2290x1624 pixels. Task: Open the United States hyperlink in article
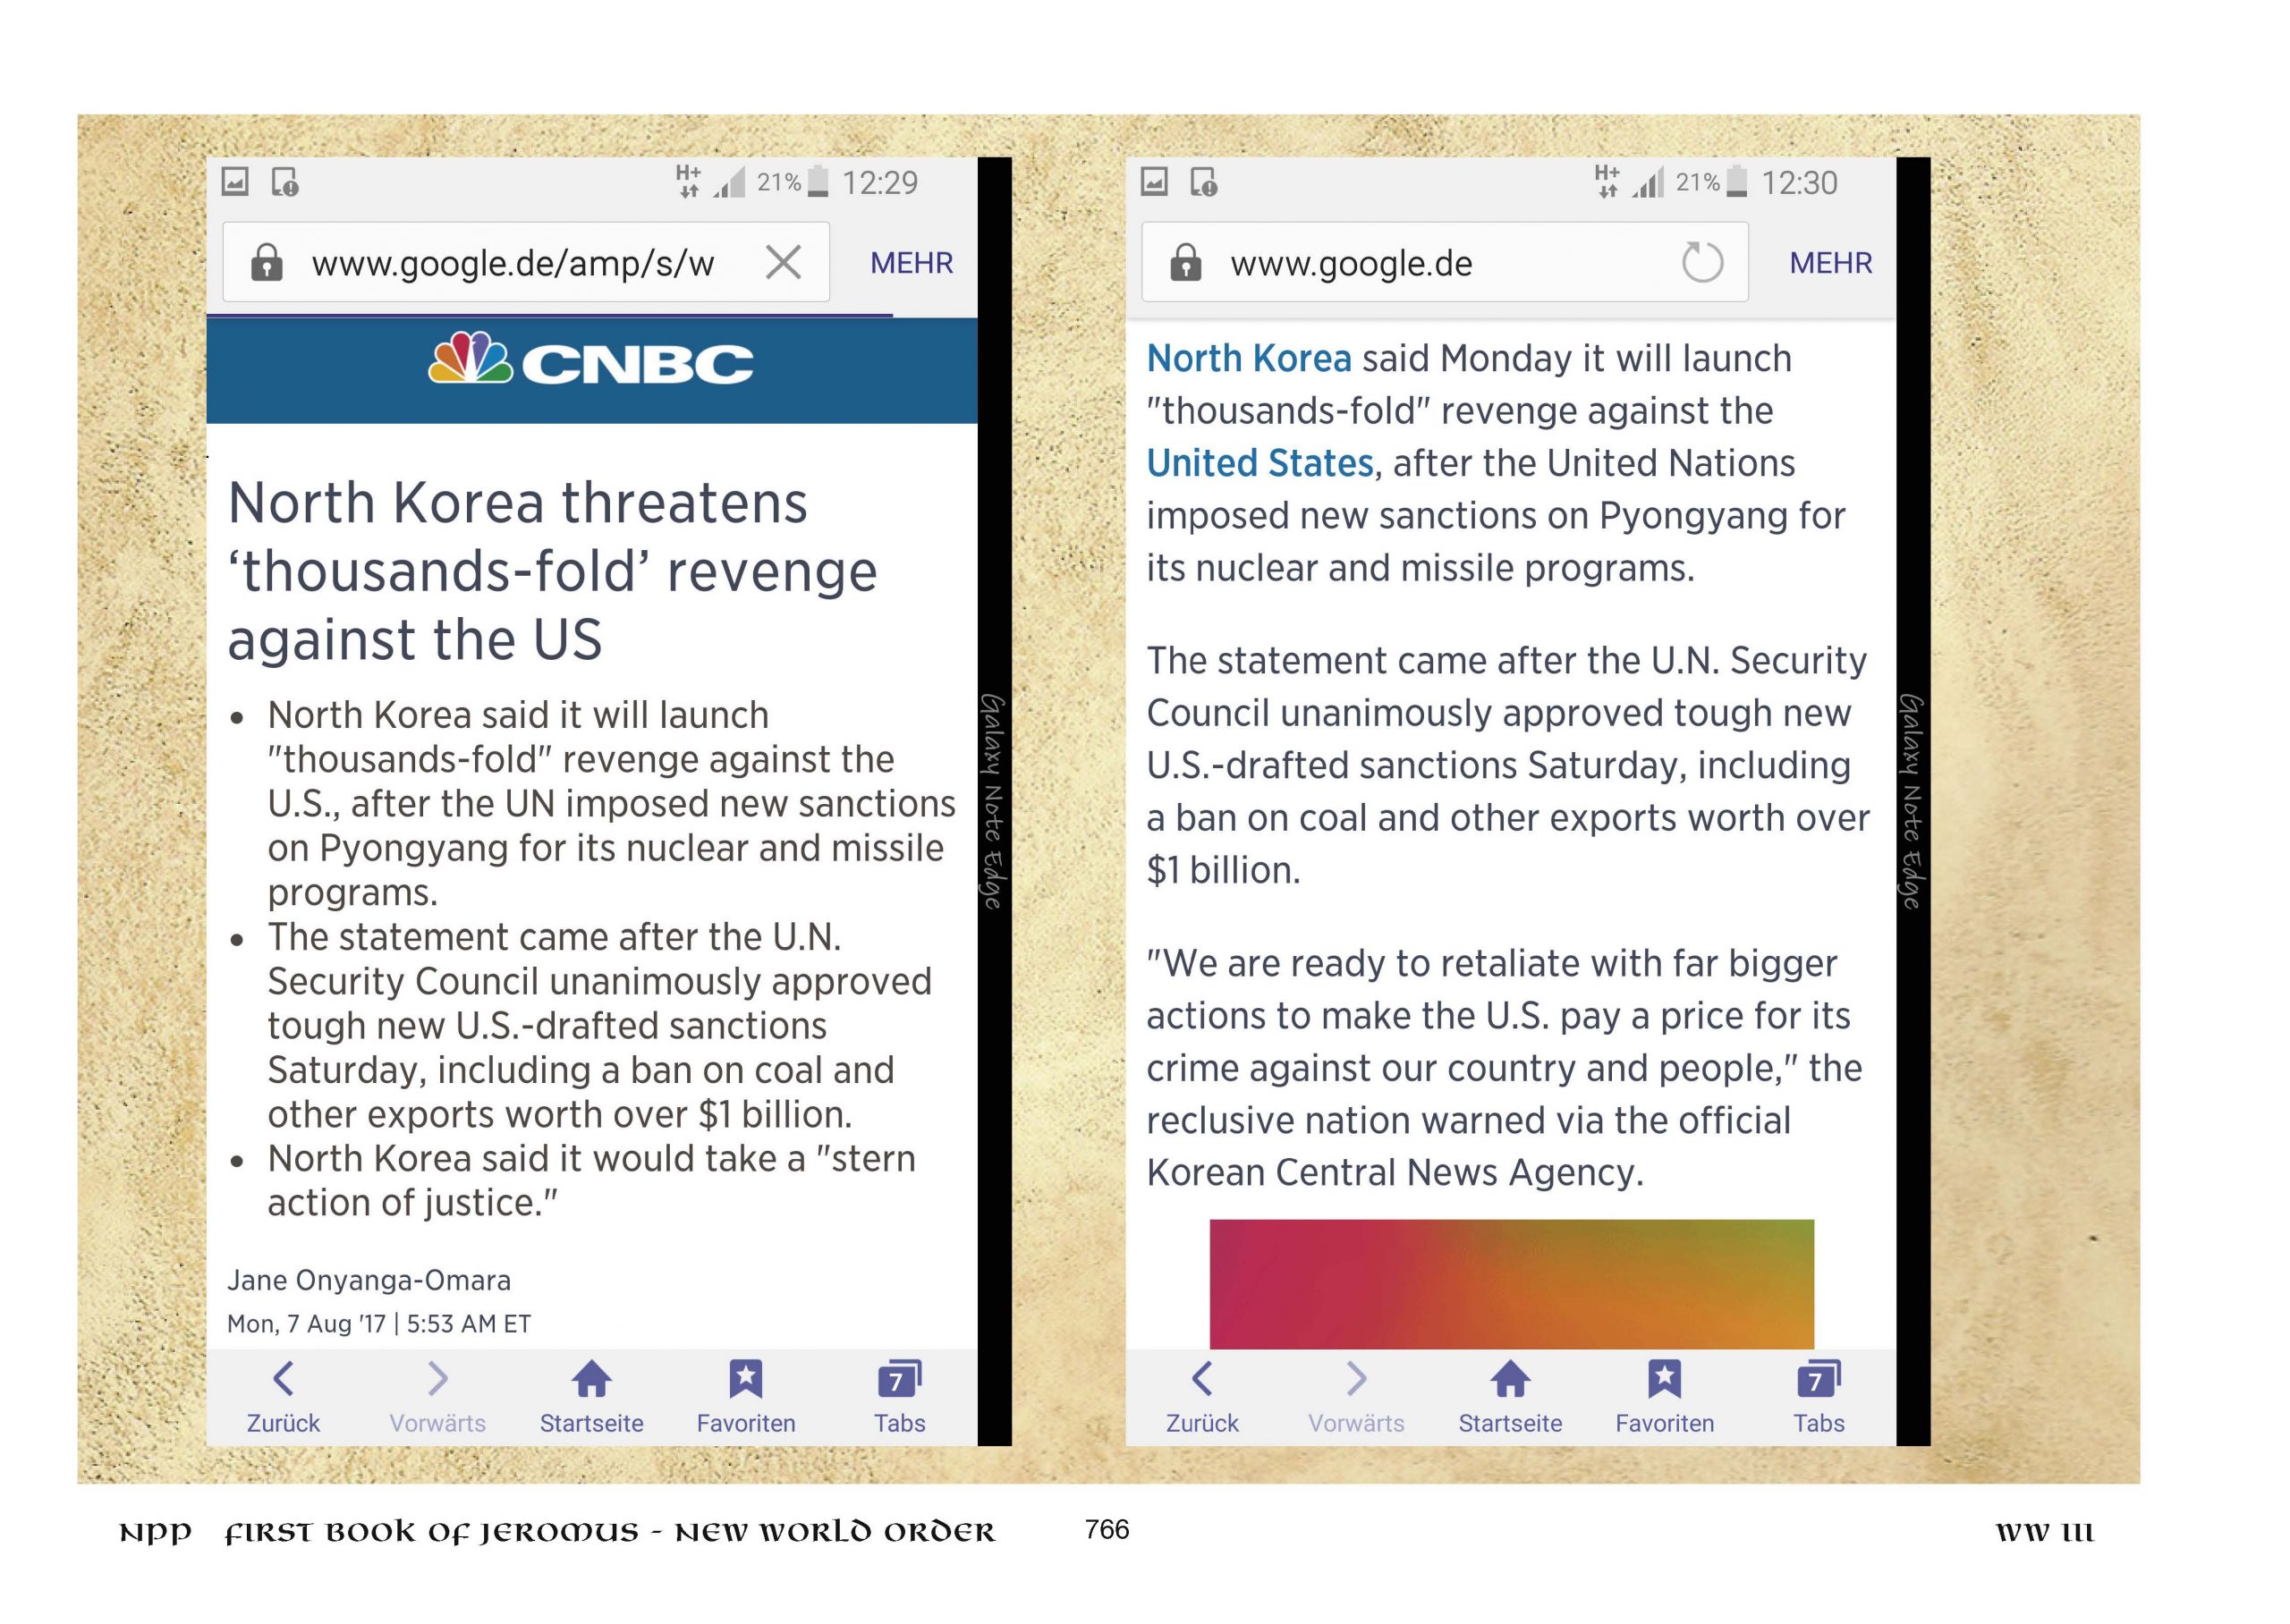click(1260, 463)
